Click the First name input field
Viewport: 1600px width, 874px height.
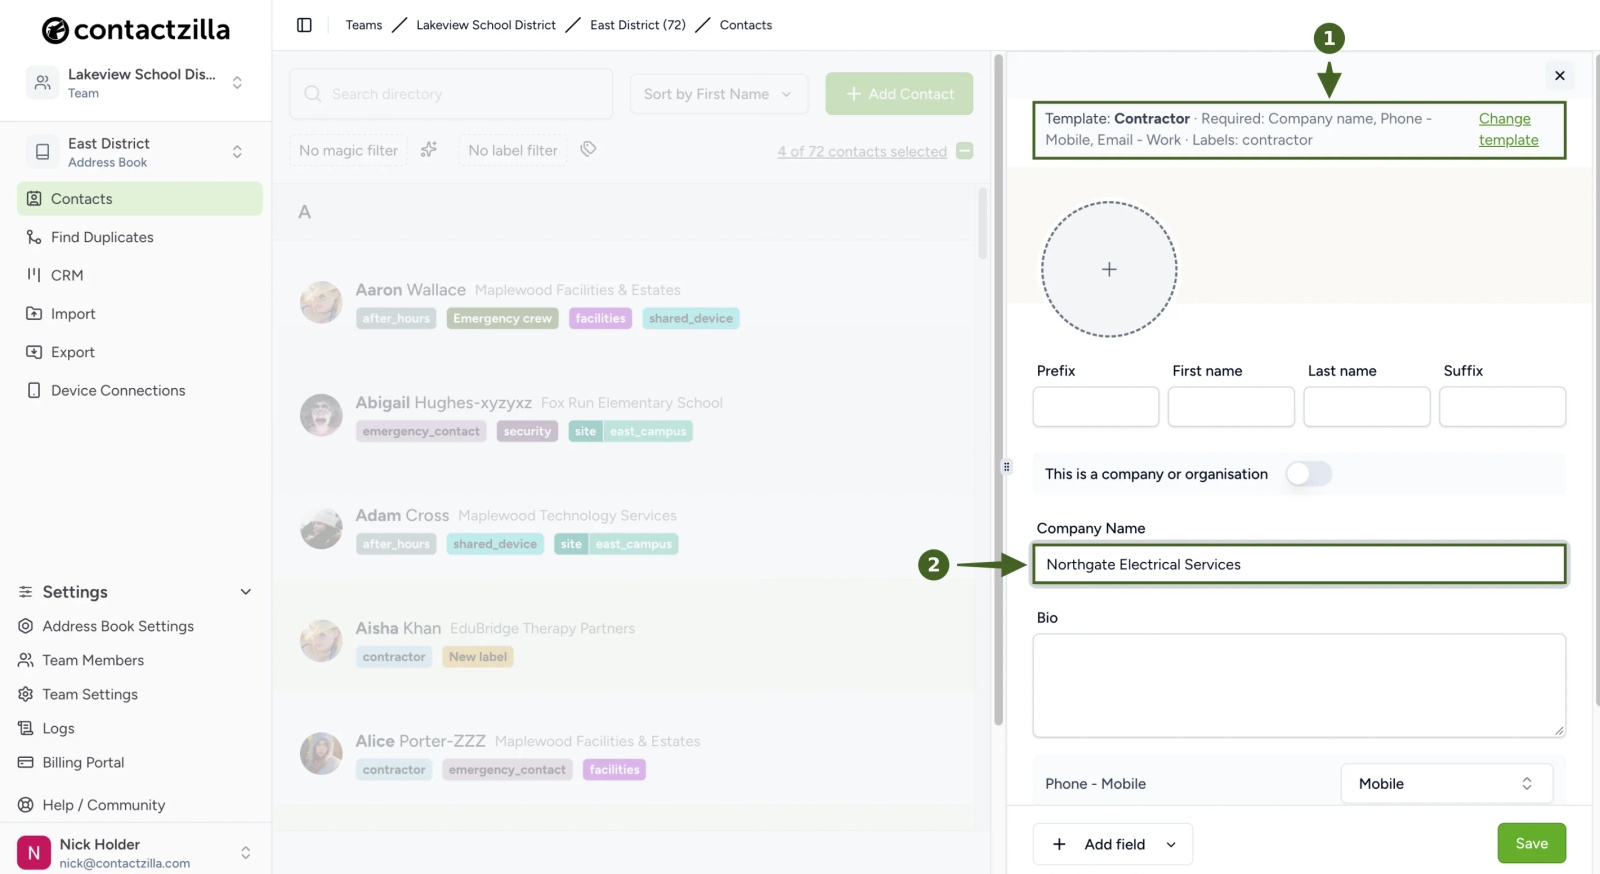coord(1231,407)
